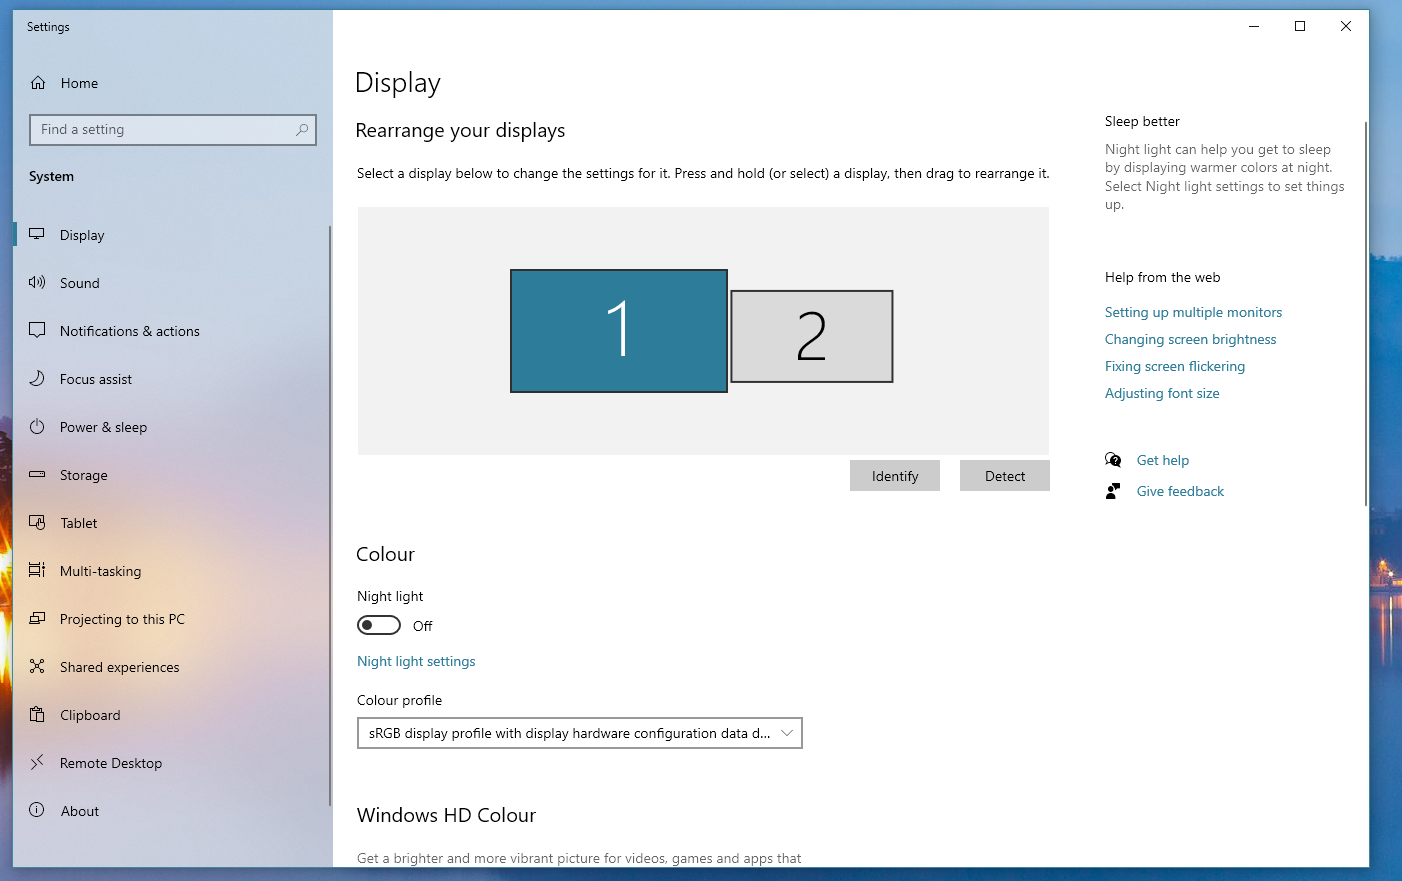The height and width of the screenshot is (881, 1402).
Task: Minimize the Settings window
Action: (1254, 26)
